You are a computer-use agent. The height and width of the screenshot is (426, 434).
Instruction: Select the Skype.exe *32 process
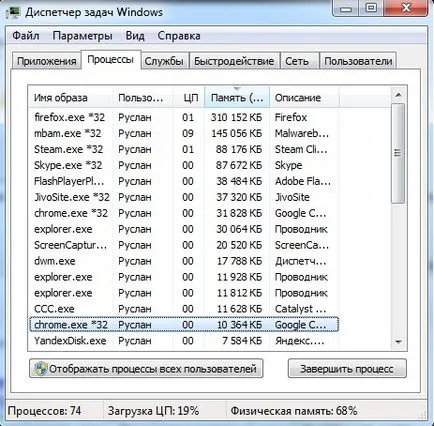pos(184,165)
